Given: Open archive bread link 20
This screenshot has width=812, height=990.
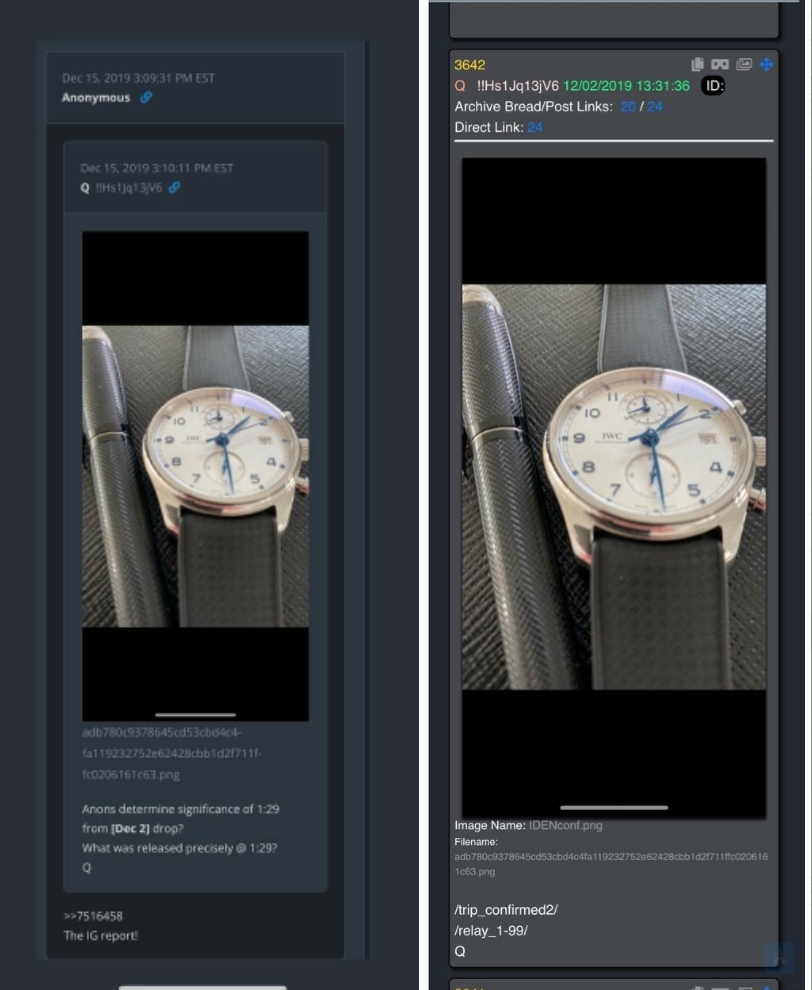Looking at the screenshot, I should [x=628, y=107].
